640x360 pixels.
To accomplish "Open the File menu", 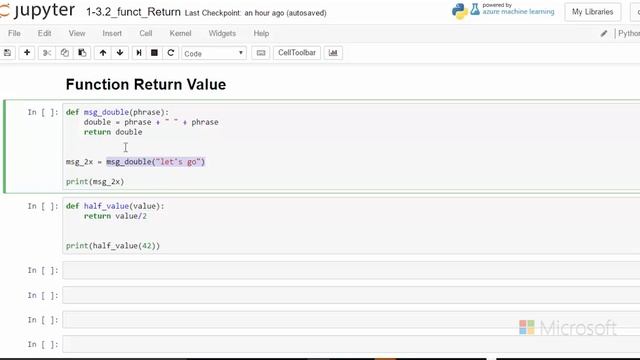I will 14,33.
